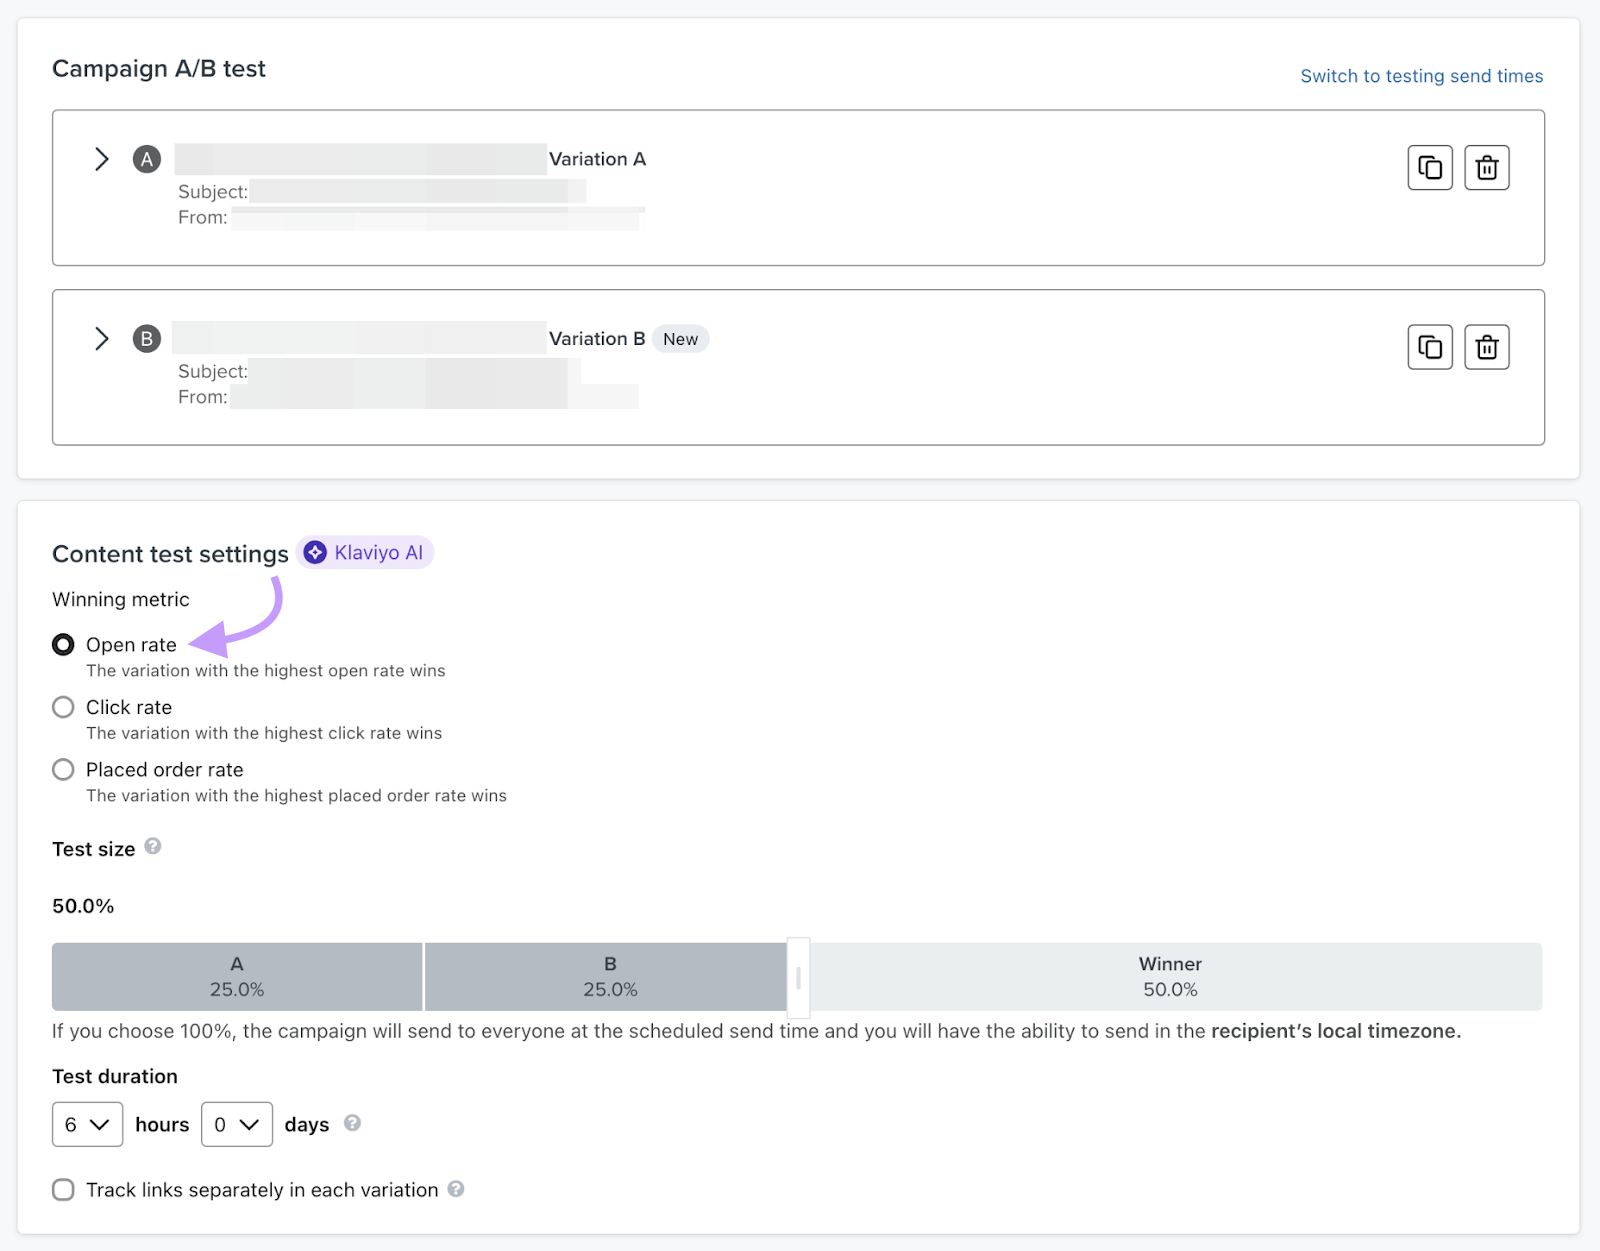The height and width of the screenshot is (1251, 1600).
Task: Click the Variation A circle badge
Action: point(146,158)
